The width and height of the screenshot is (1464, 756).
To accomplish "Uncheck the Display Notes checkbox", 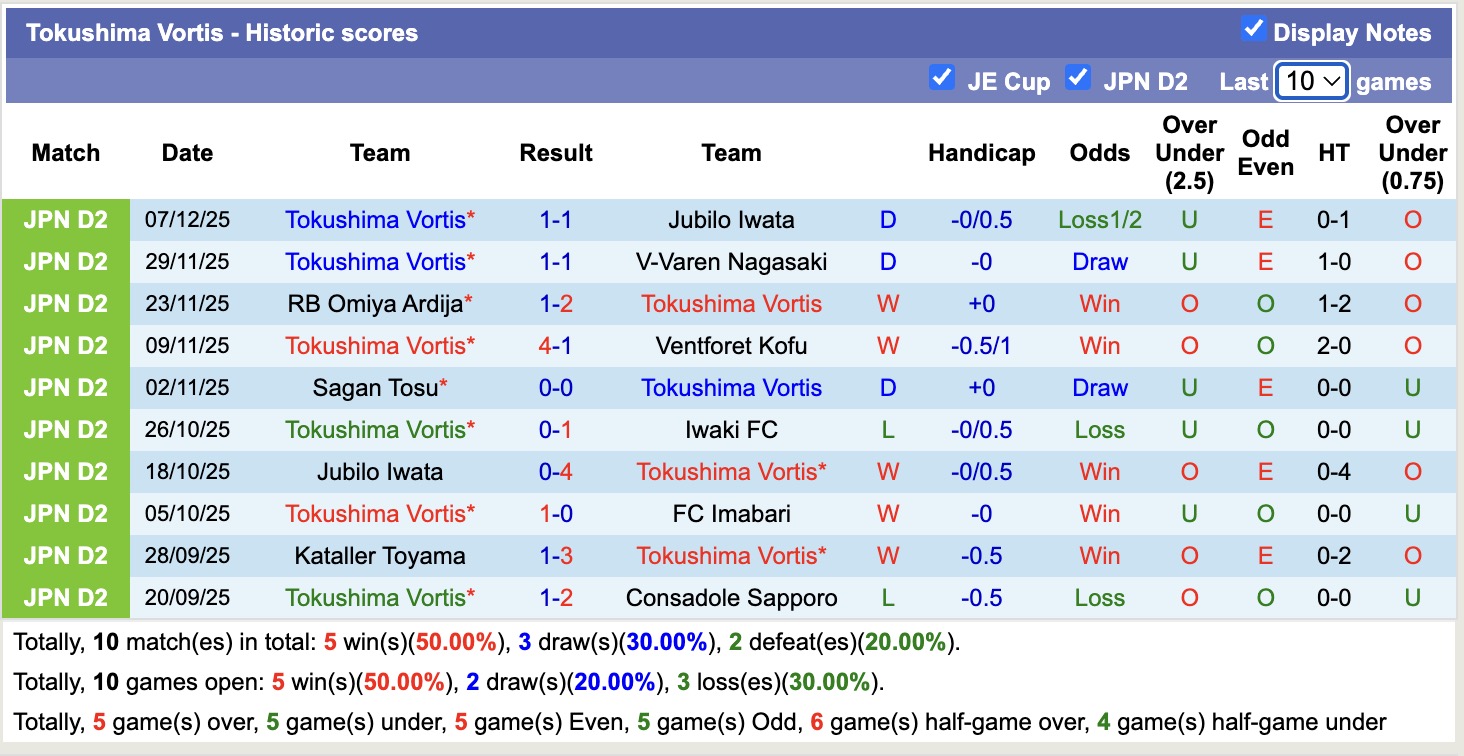I will pos(1254,30).
